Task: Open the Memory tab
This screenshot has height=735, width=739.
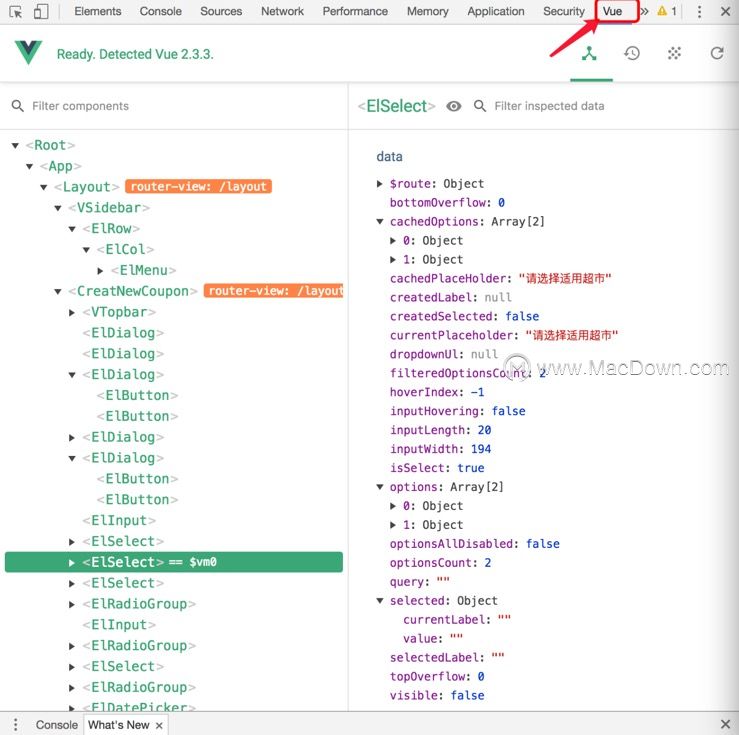Action: 427,11
